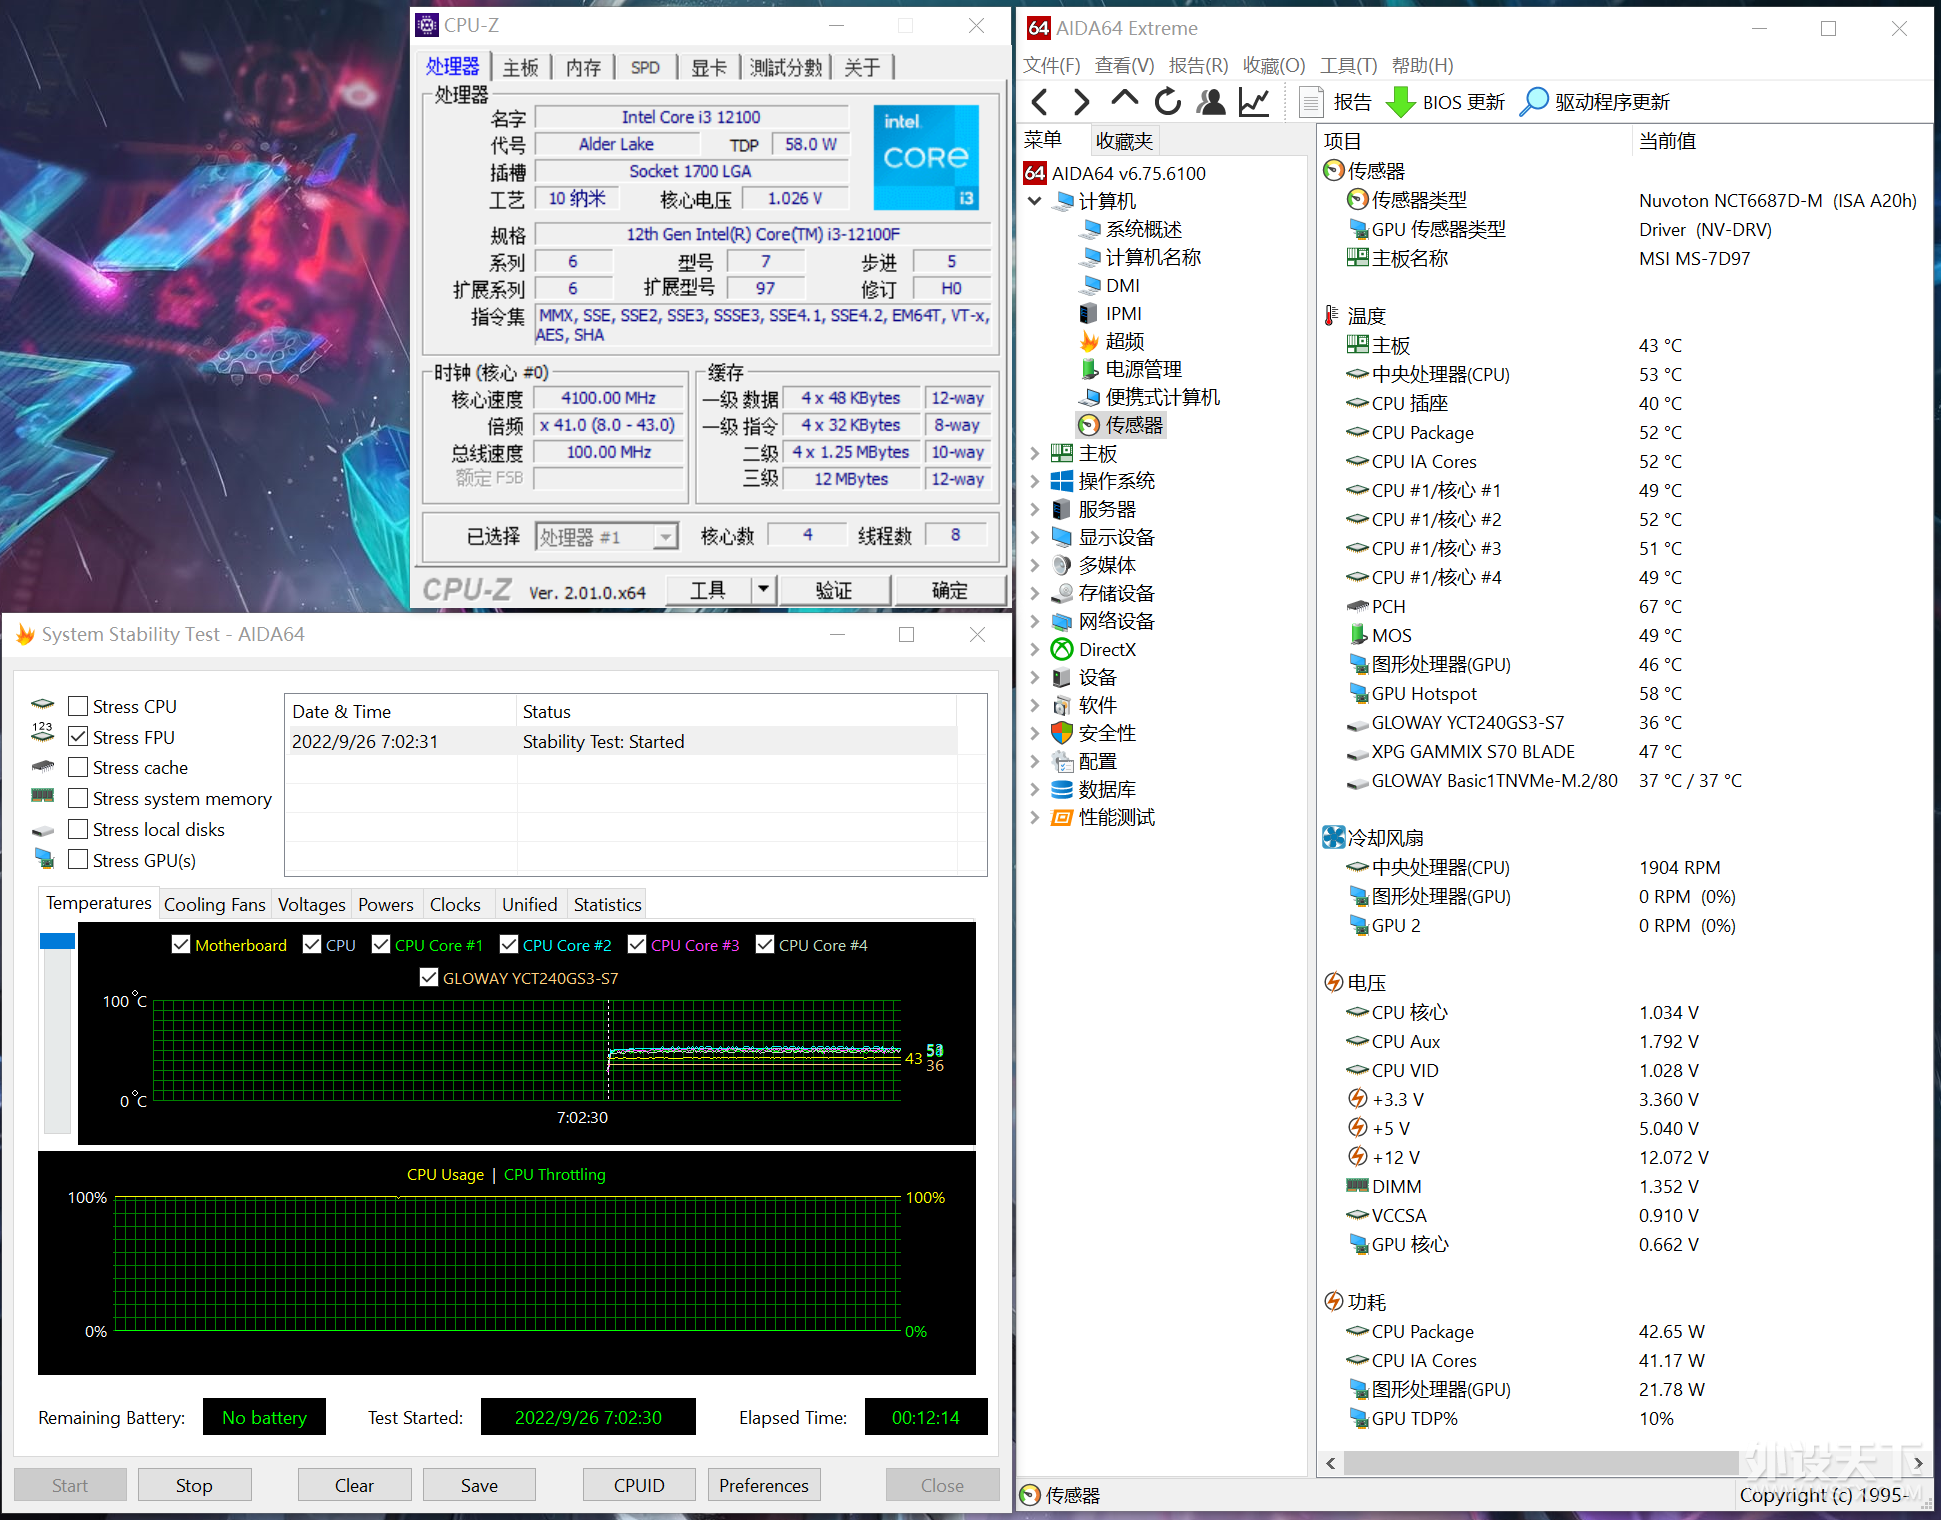
Task: Click the BIOS 更新 green arrow icon
Action: pos(1400,102)
